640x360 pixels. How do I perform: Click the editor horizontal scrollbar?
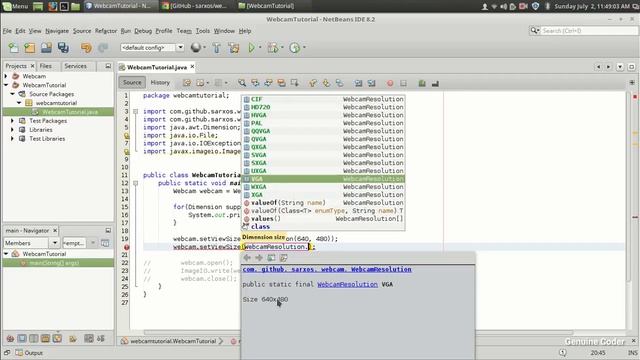click(359, 332)
